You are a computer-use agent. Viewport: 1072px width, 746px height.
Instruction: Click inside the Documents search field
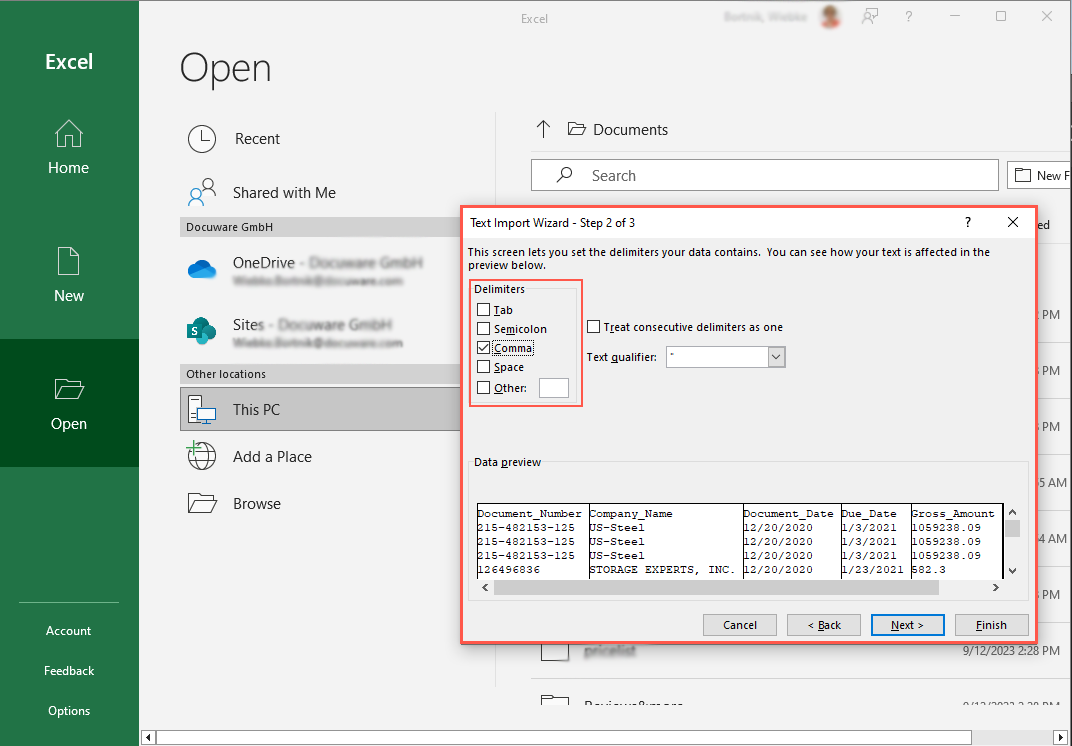coord(764,175)
